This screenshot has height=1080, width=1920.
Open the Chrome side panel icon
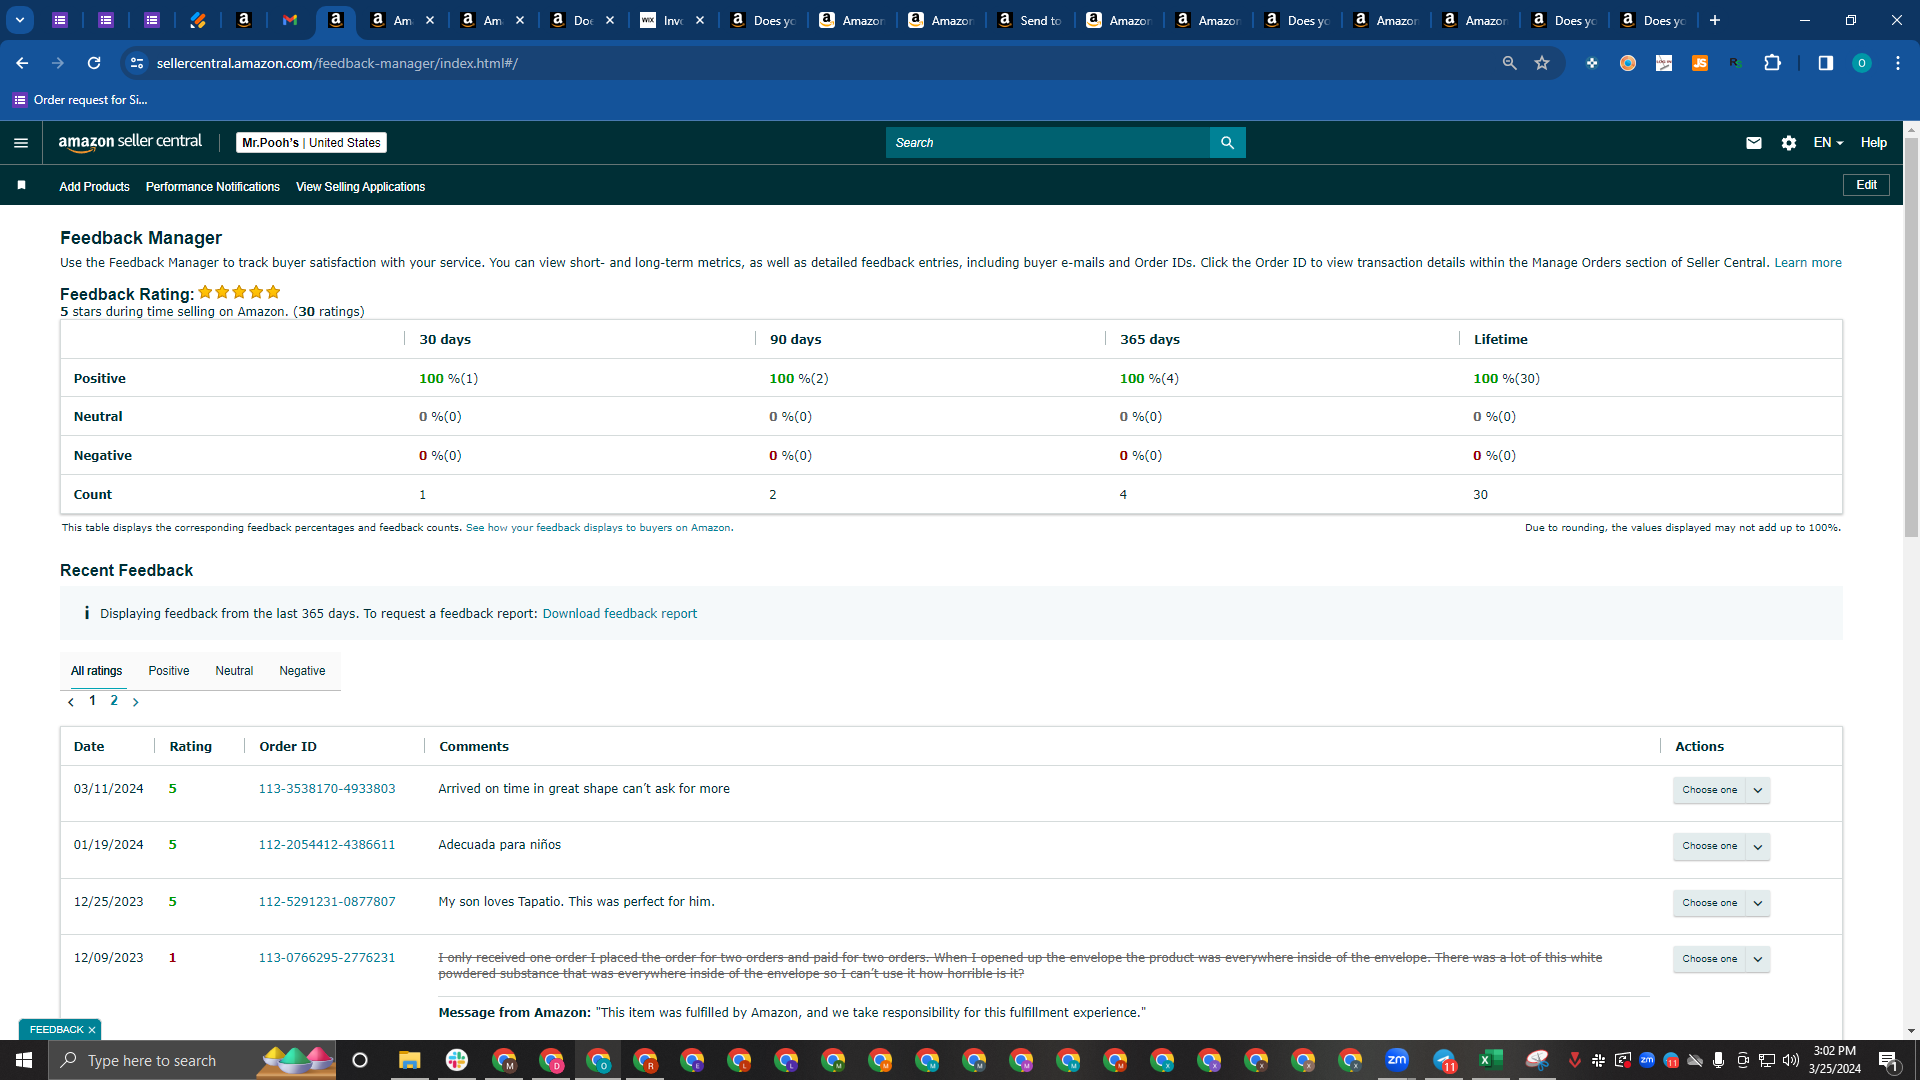pos(1825,63)
